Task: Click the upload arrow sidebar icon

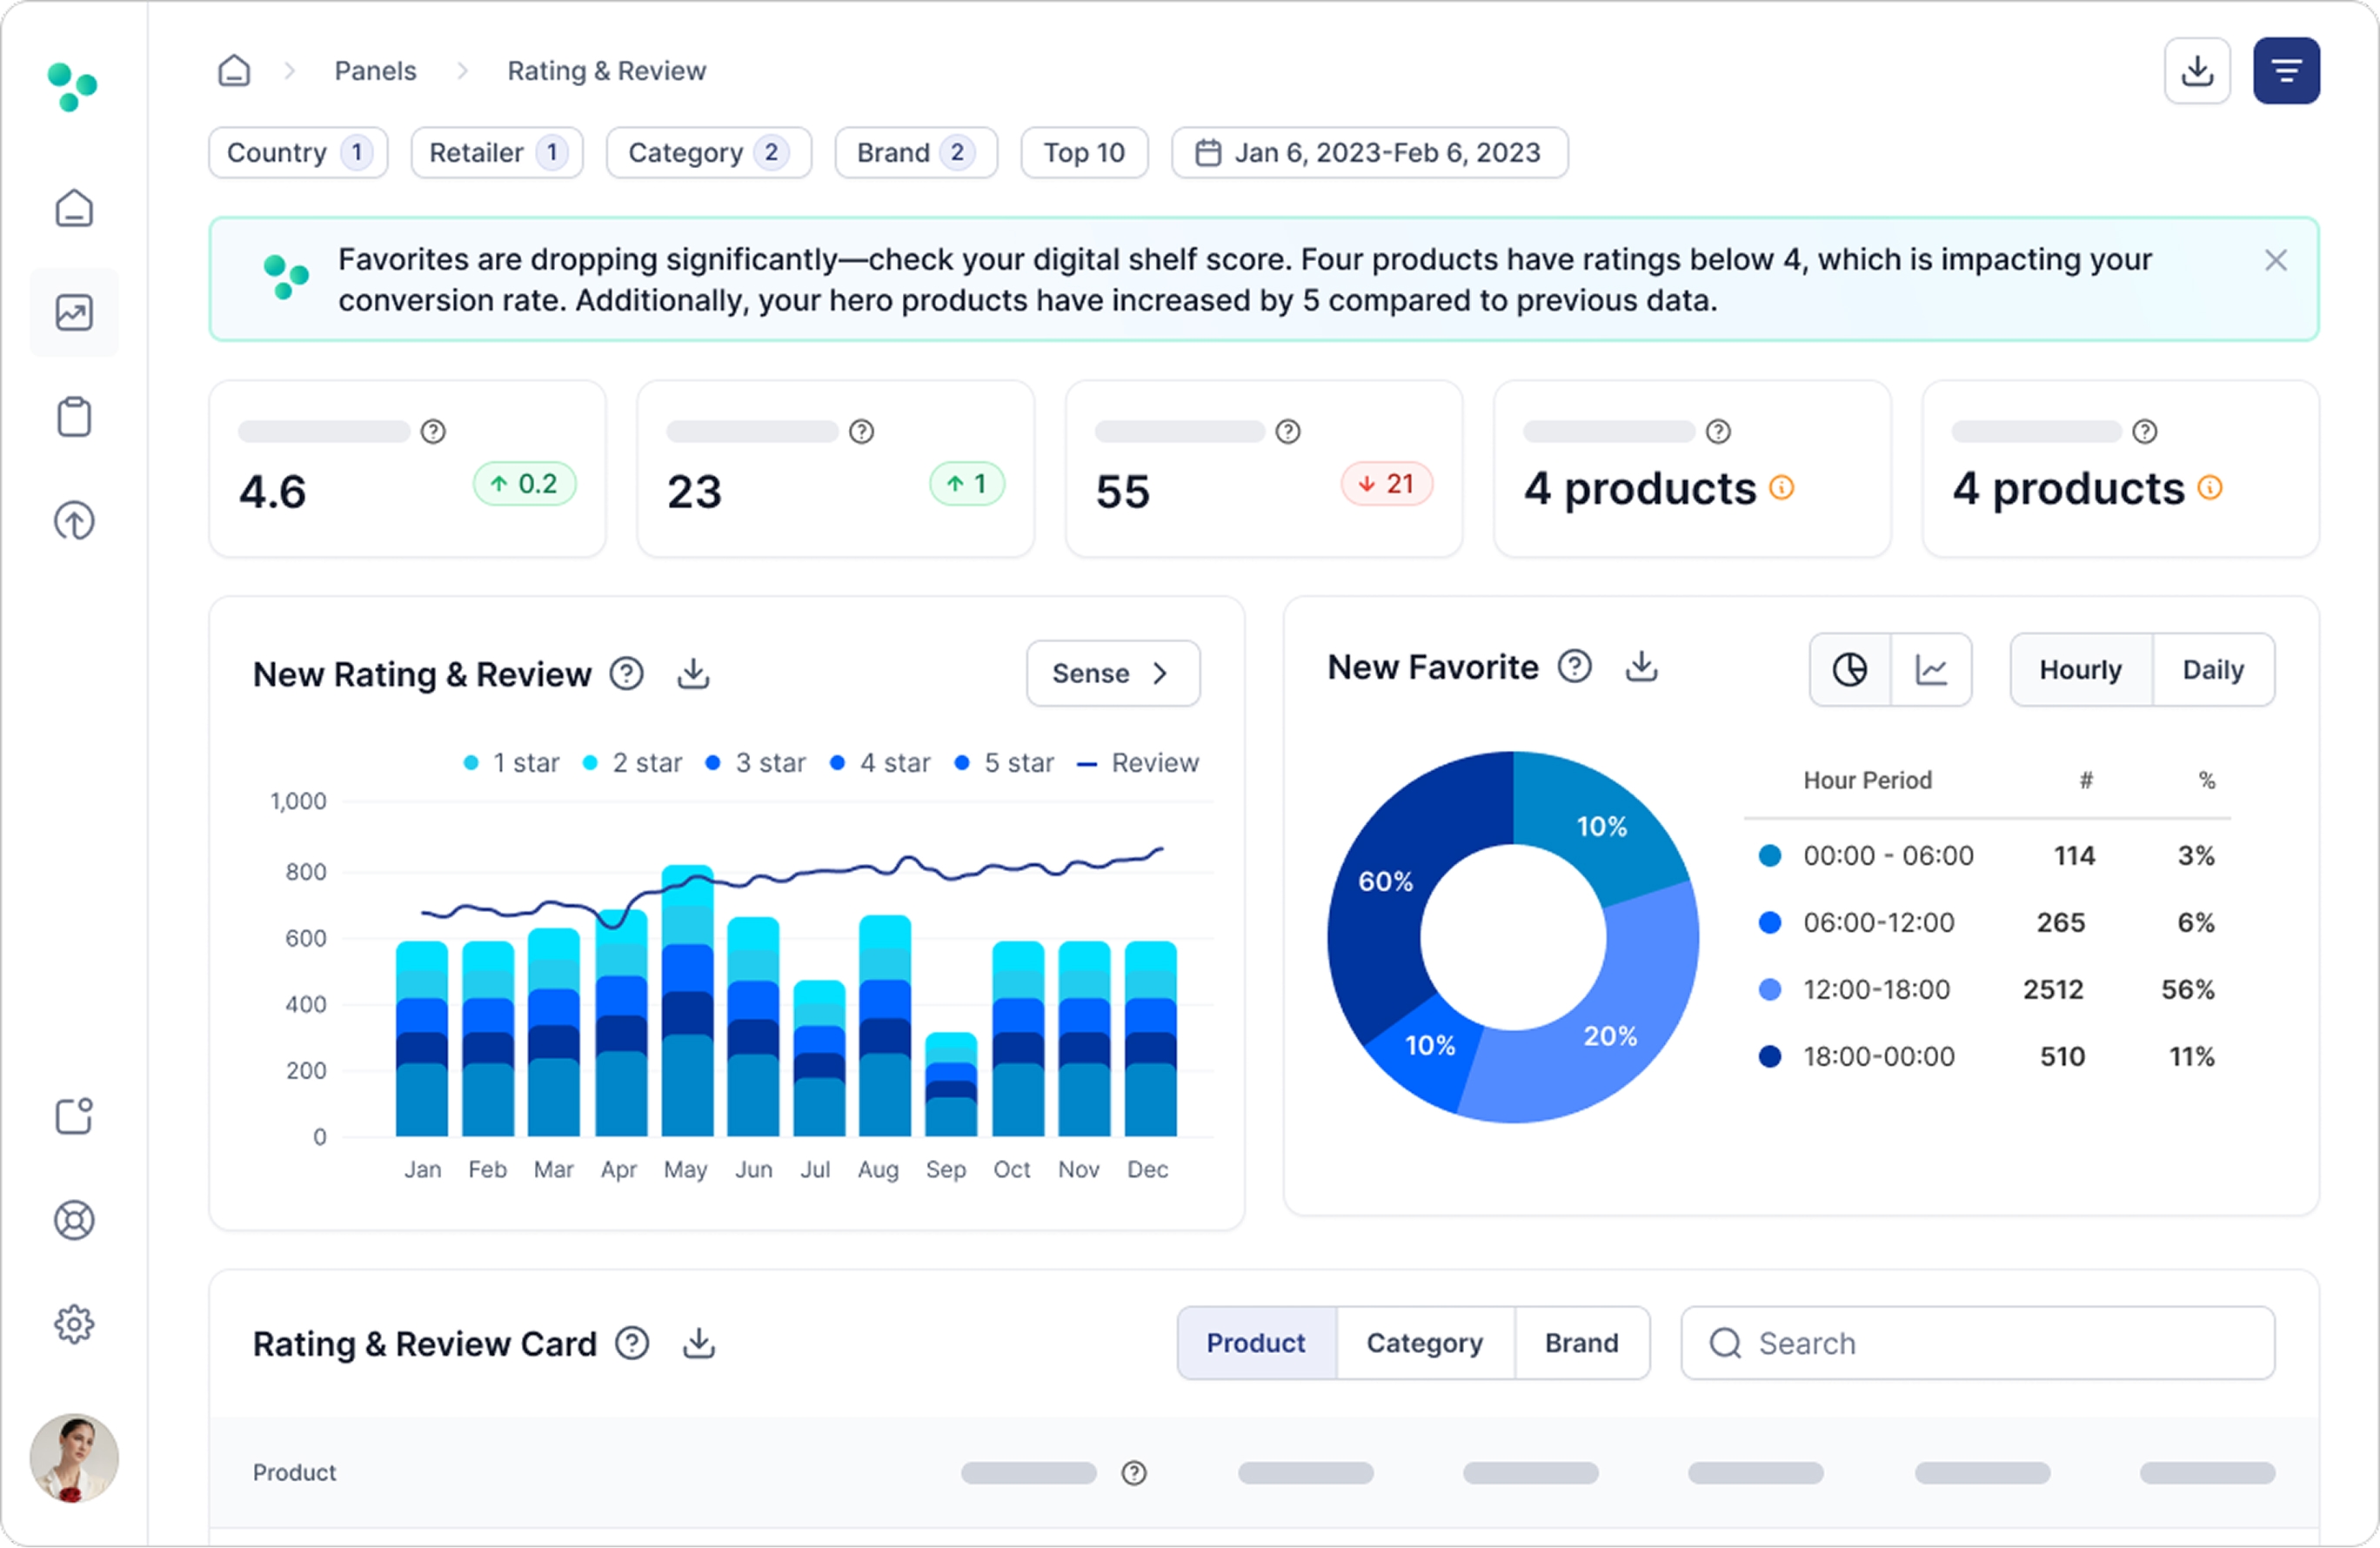Action: tap(74, 521)
